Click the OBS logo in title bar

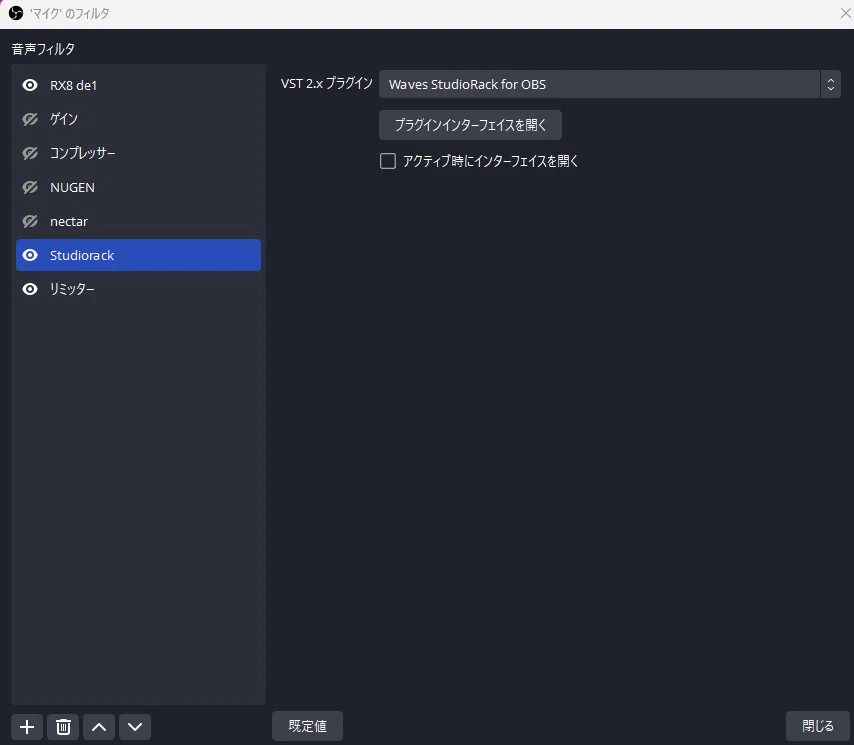pos(16,13)
